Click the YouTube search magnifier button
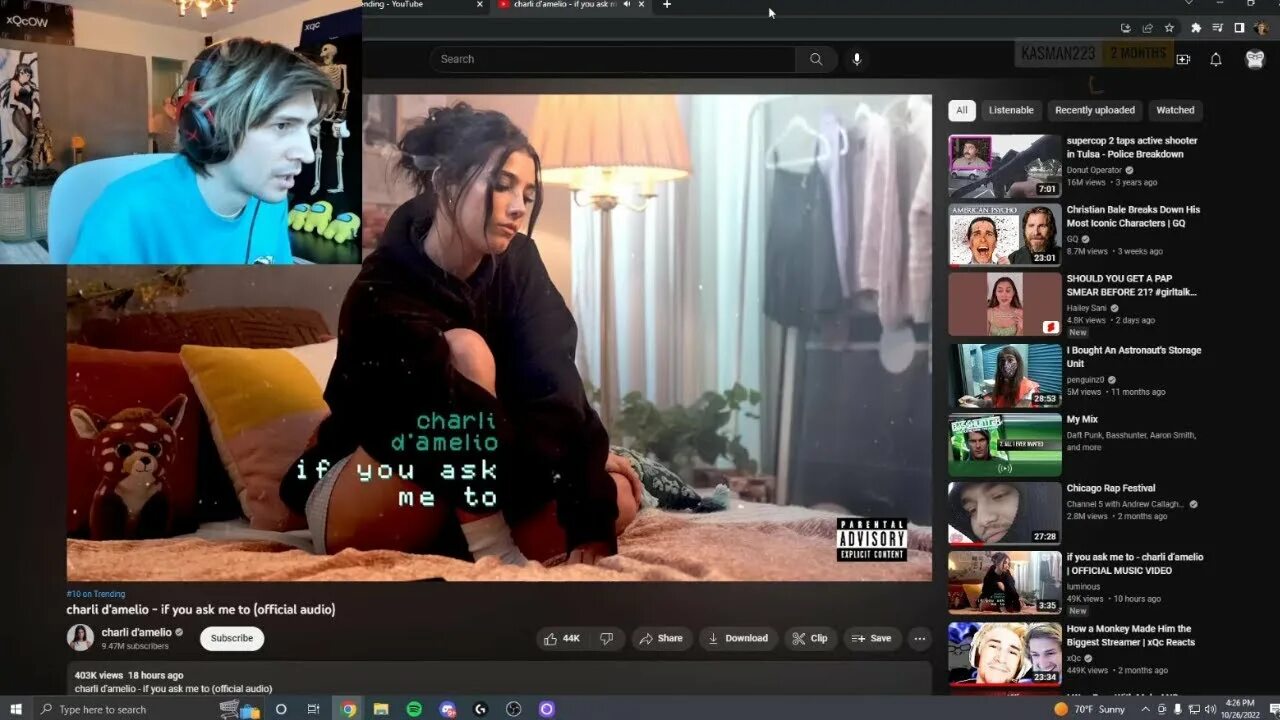Viewport: 1280px width, 720px height. (x=816, y=59)
